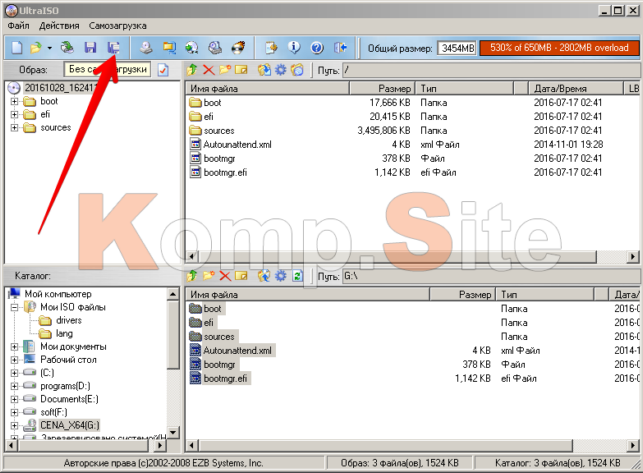
Task: Refresh the local catalog with the green arrows icon
Action: pos(297,276)
